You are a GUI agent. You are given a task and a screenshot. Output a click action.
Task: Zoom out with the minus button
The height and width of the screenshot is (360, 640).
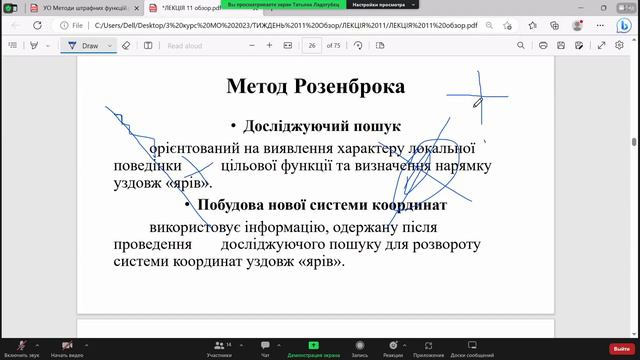coord(252,45)
